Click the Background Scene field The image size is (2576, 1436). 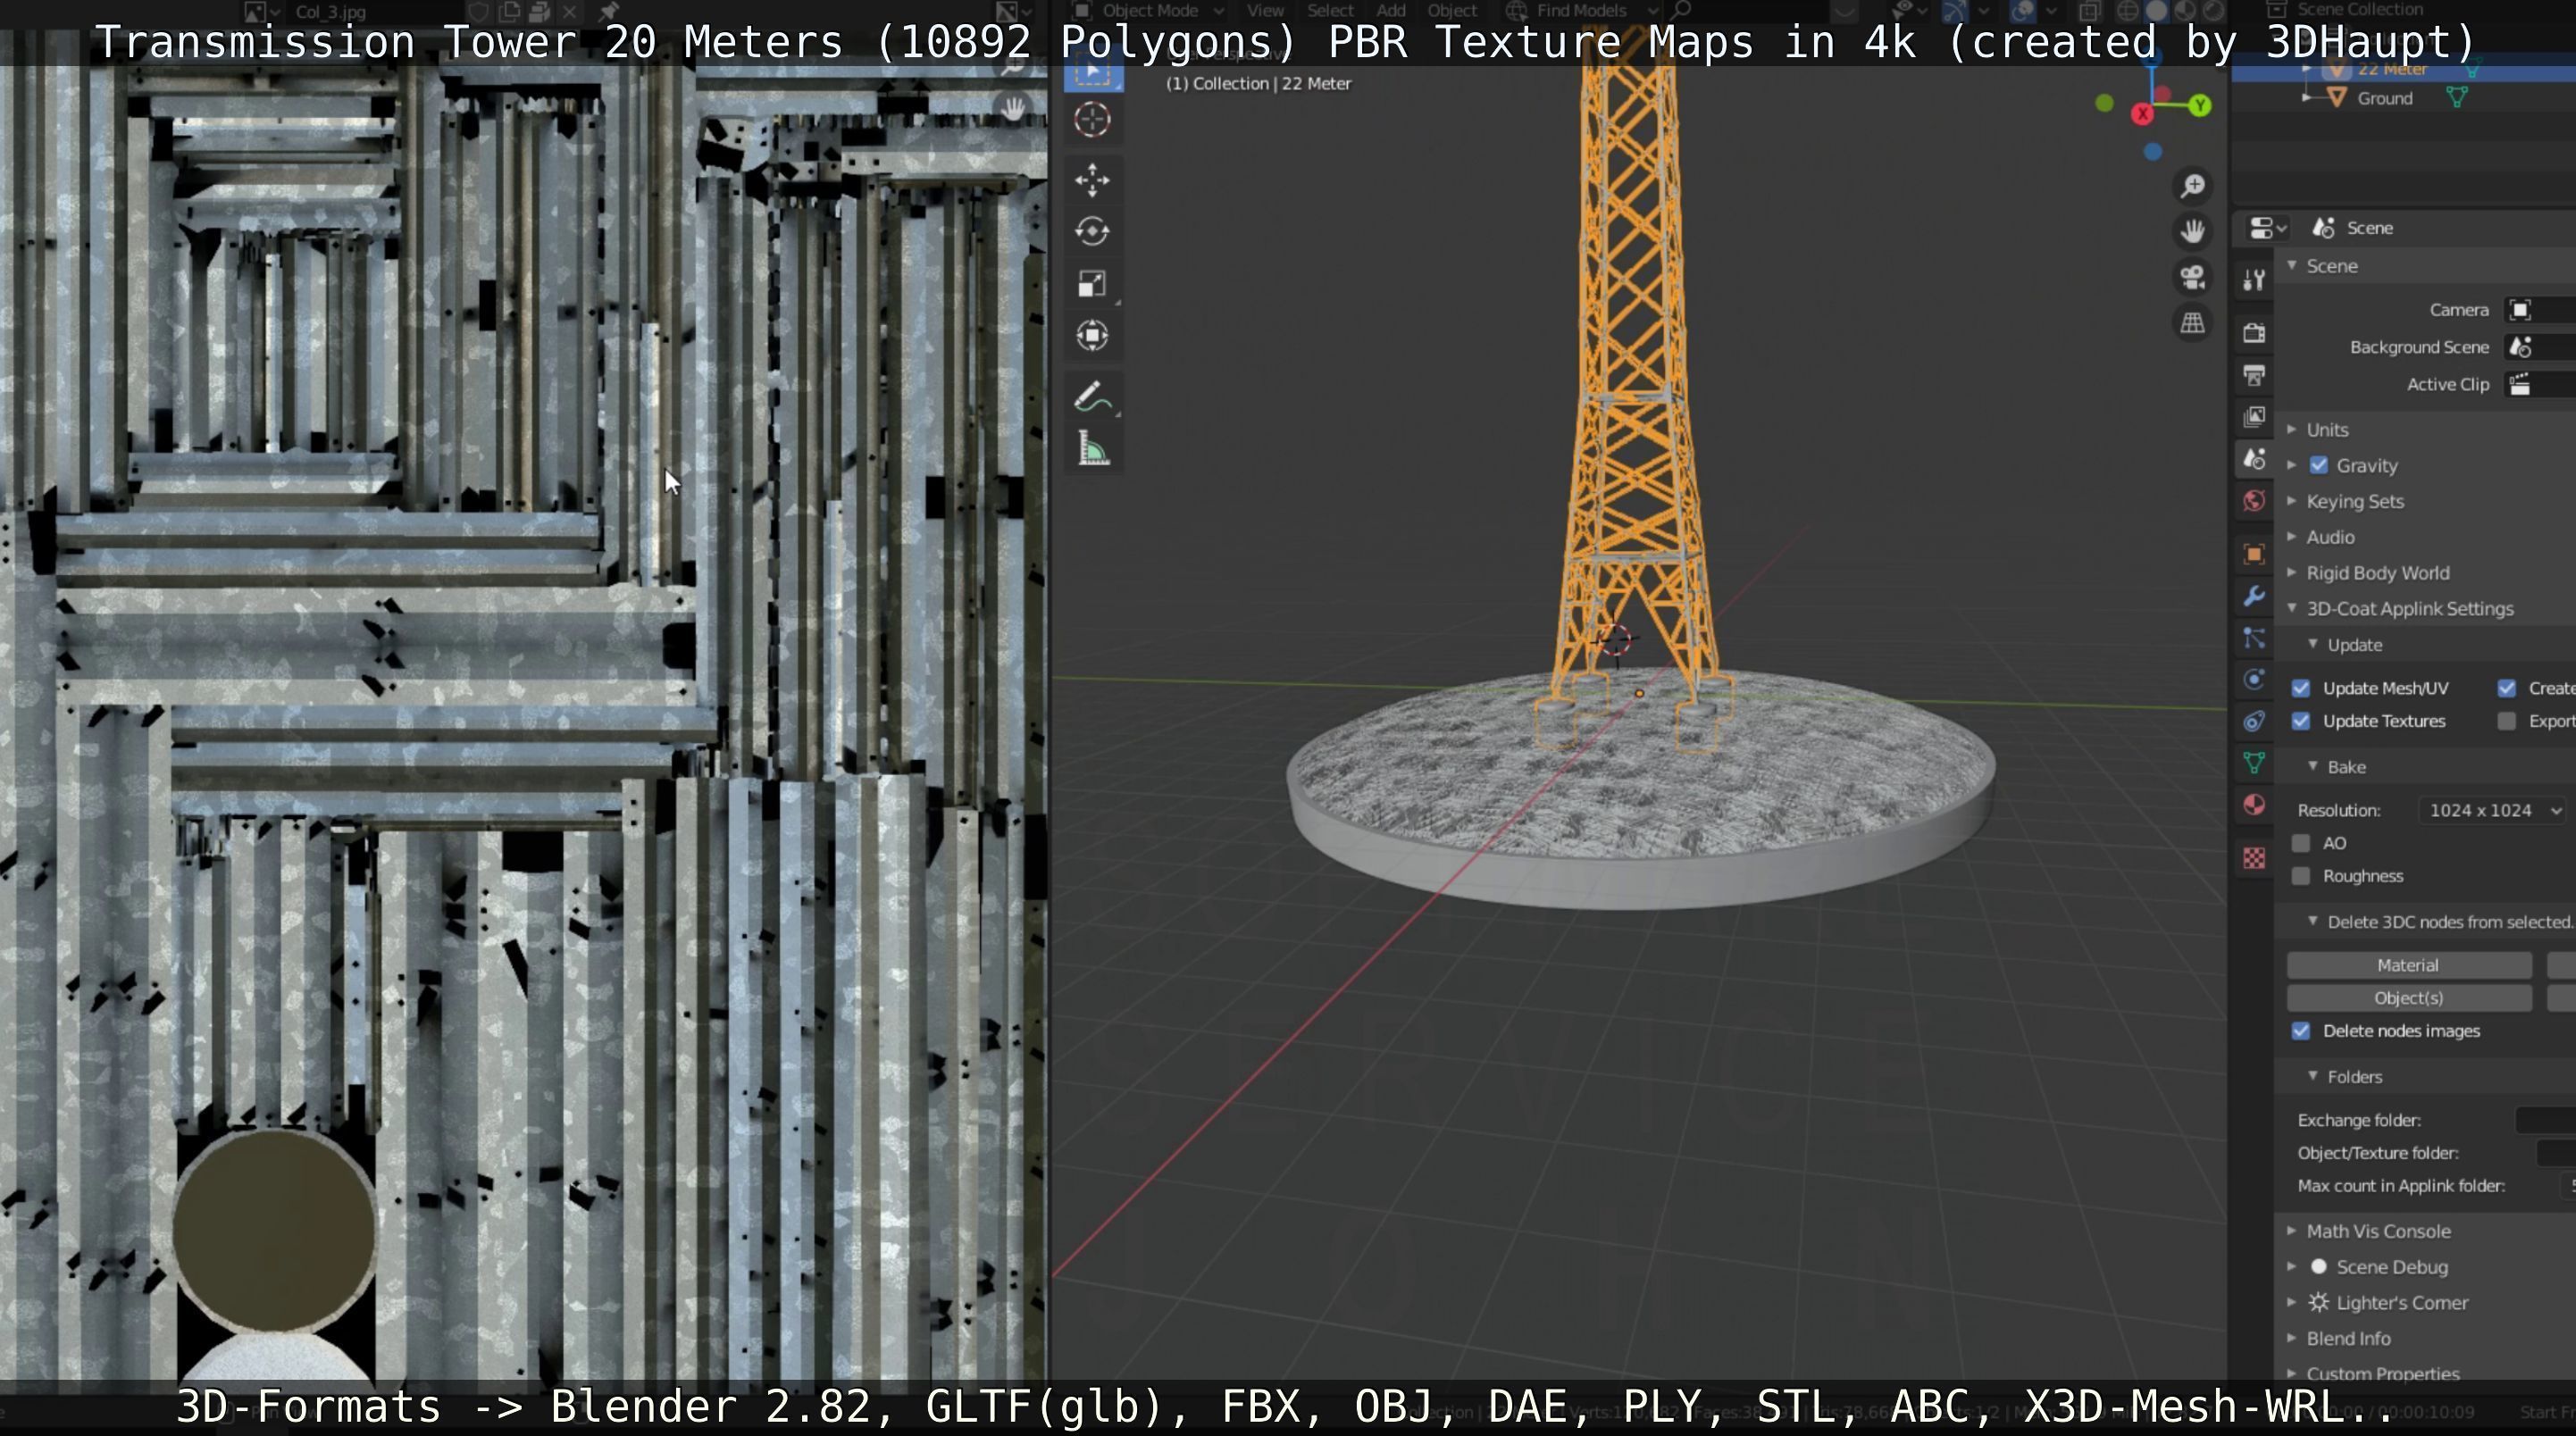(x=2540, y=347)
